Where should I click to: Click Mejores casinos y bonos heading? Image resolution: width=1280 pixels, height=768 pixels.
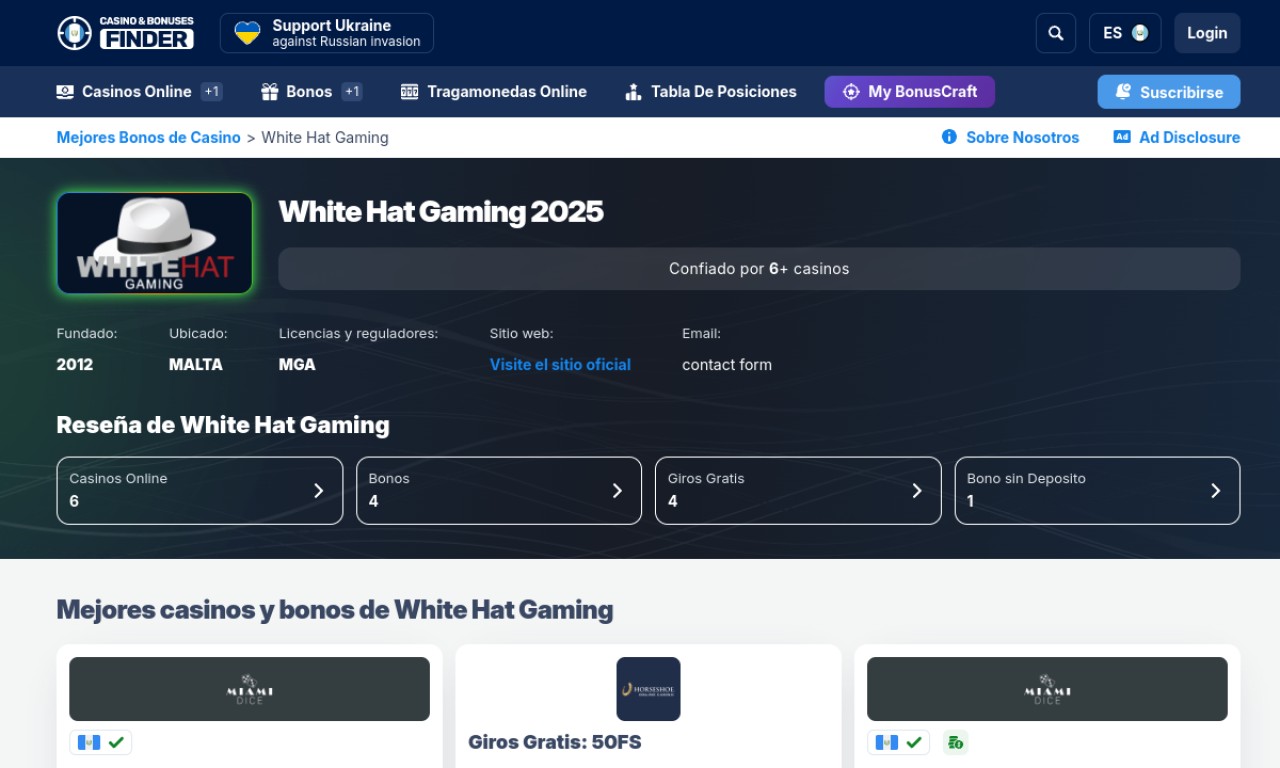[x=335, y=609]
